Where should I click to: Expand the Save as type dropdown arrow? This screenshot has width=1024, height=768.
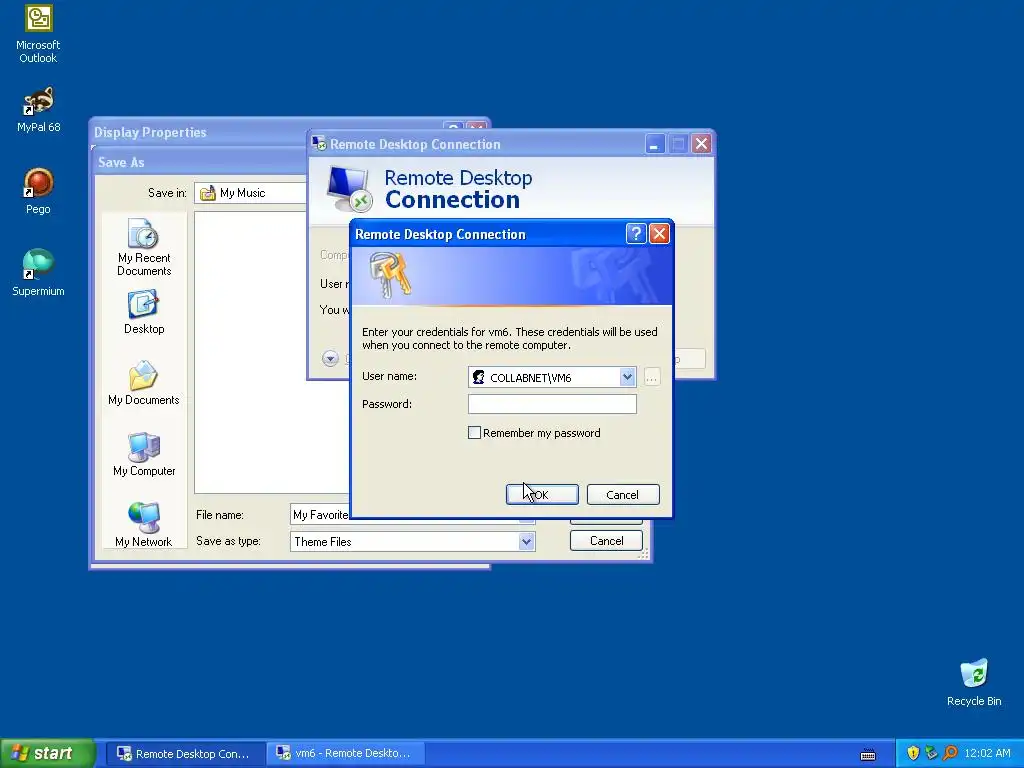pyautogui.click(x=526, y=541)
